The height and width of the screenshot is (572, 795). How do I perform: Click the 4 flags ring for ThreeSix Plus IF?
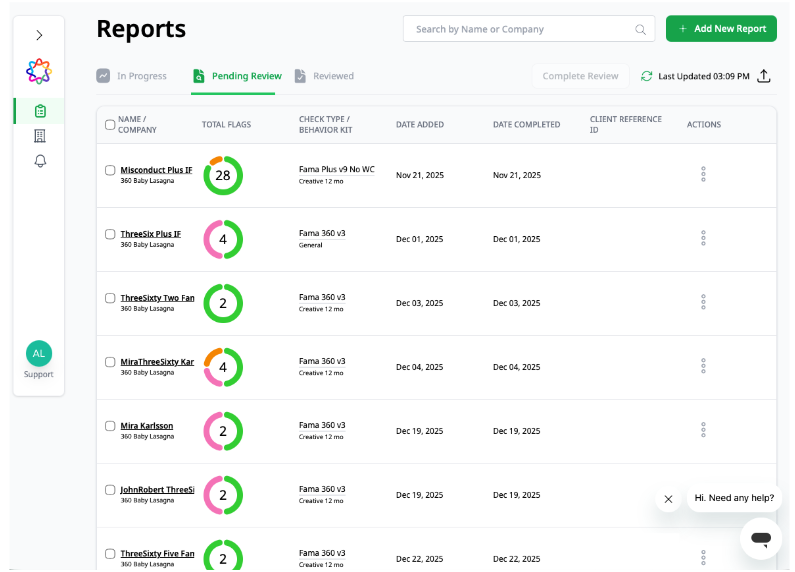coord(223,239)
